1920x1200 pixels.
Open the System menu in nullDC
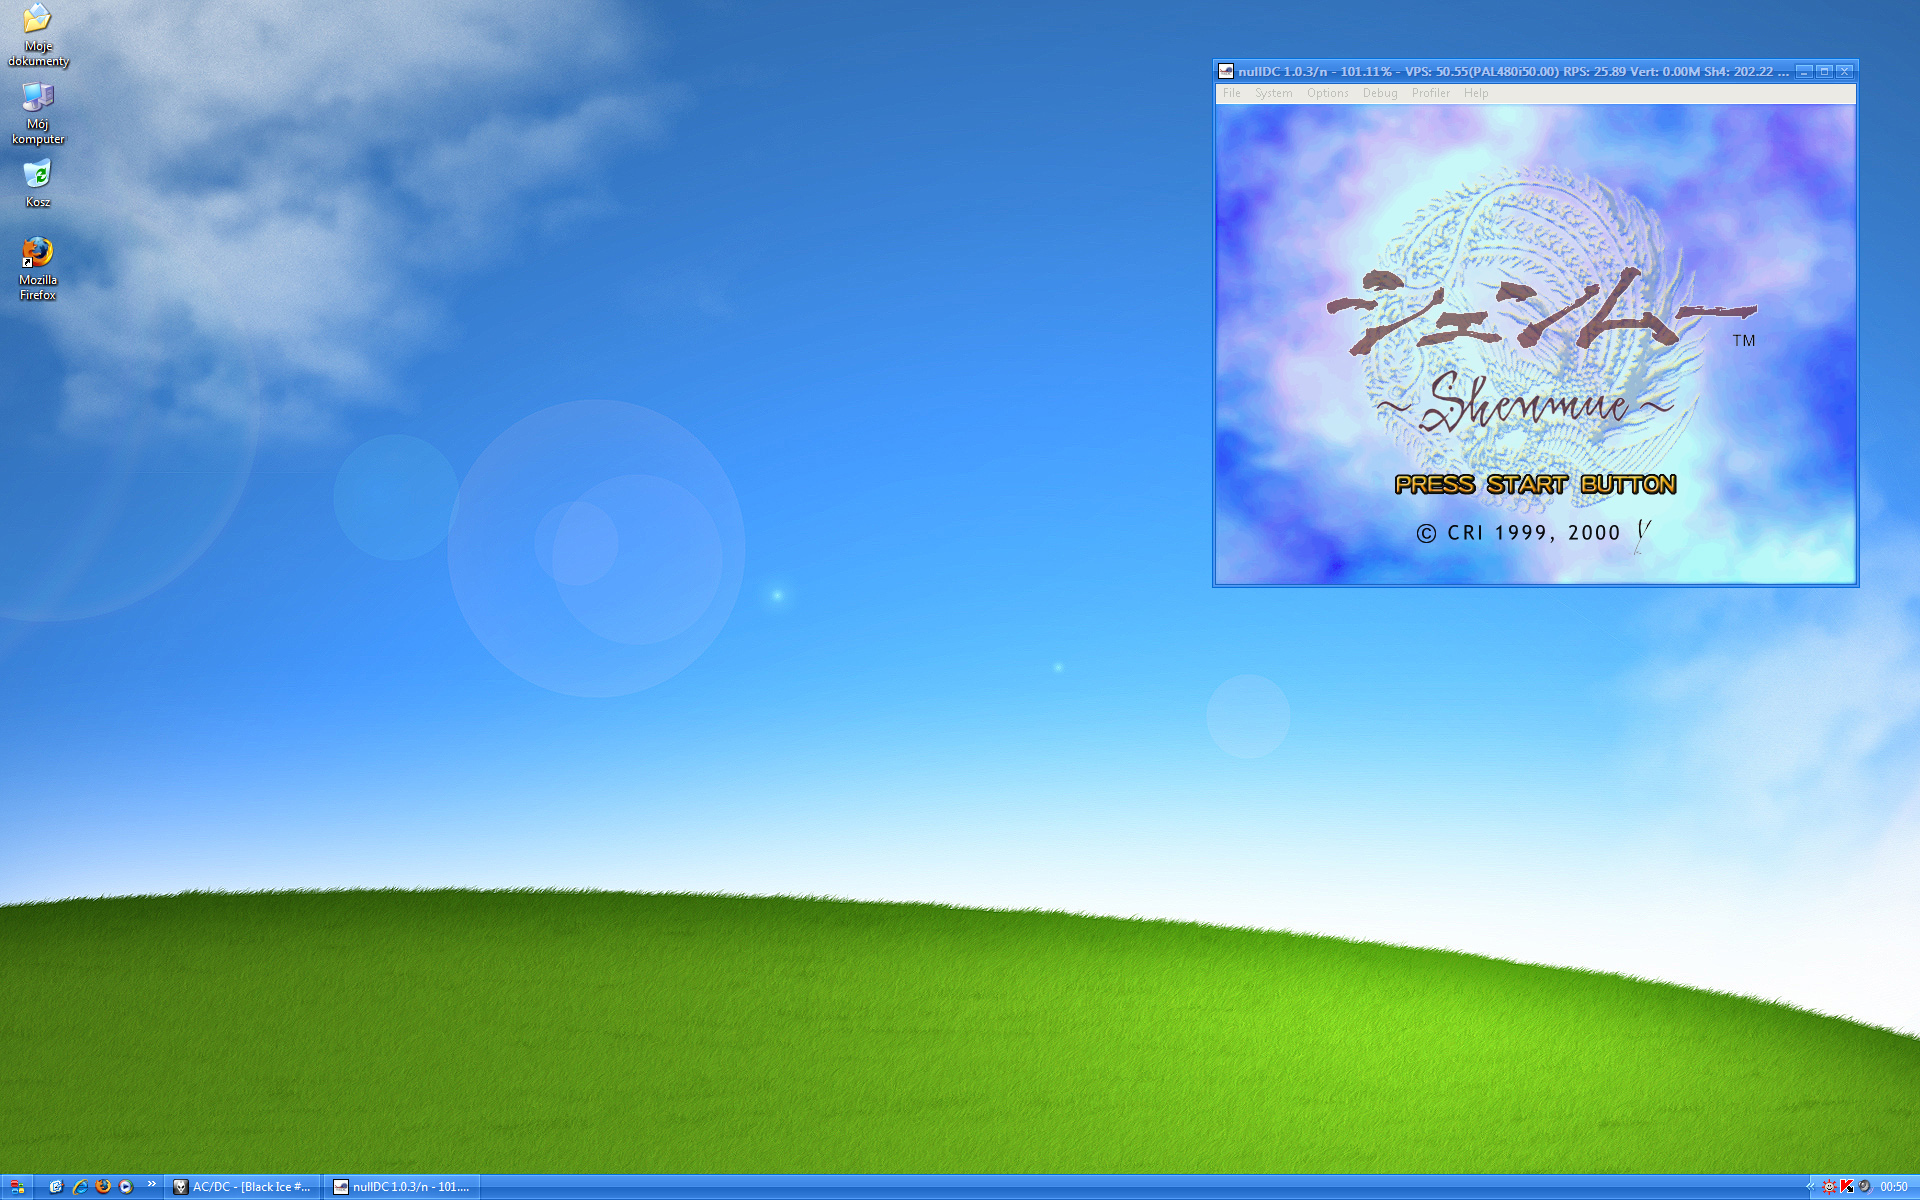coord(1273,93)
